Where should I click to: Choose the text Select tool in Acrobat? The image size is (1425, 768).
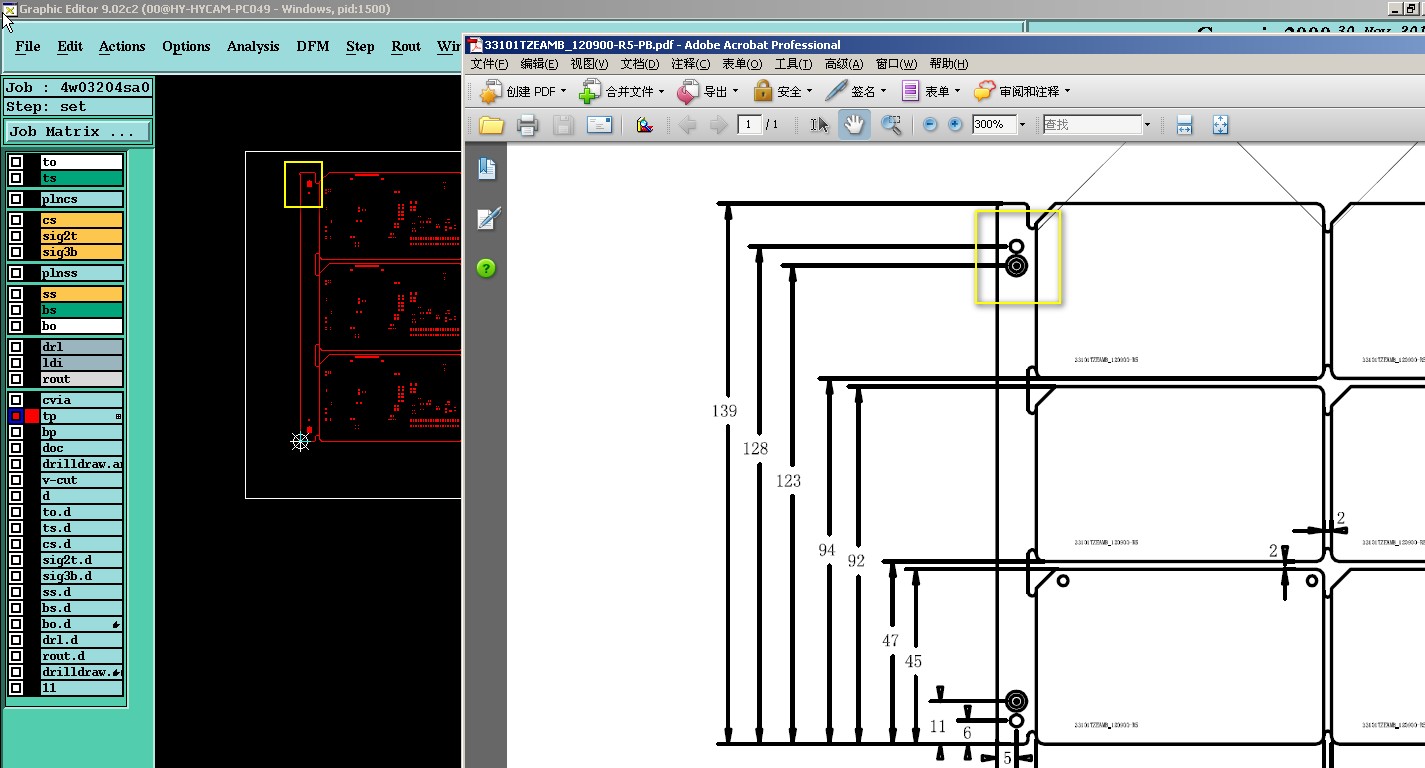[819, 125]
